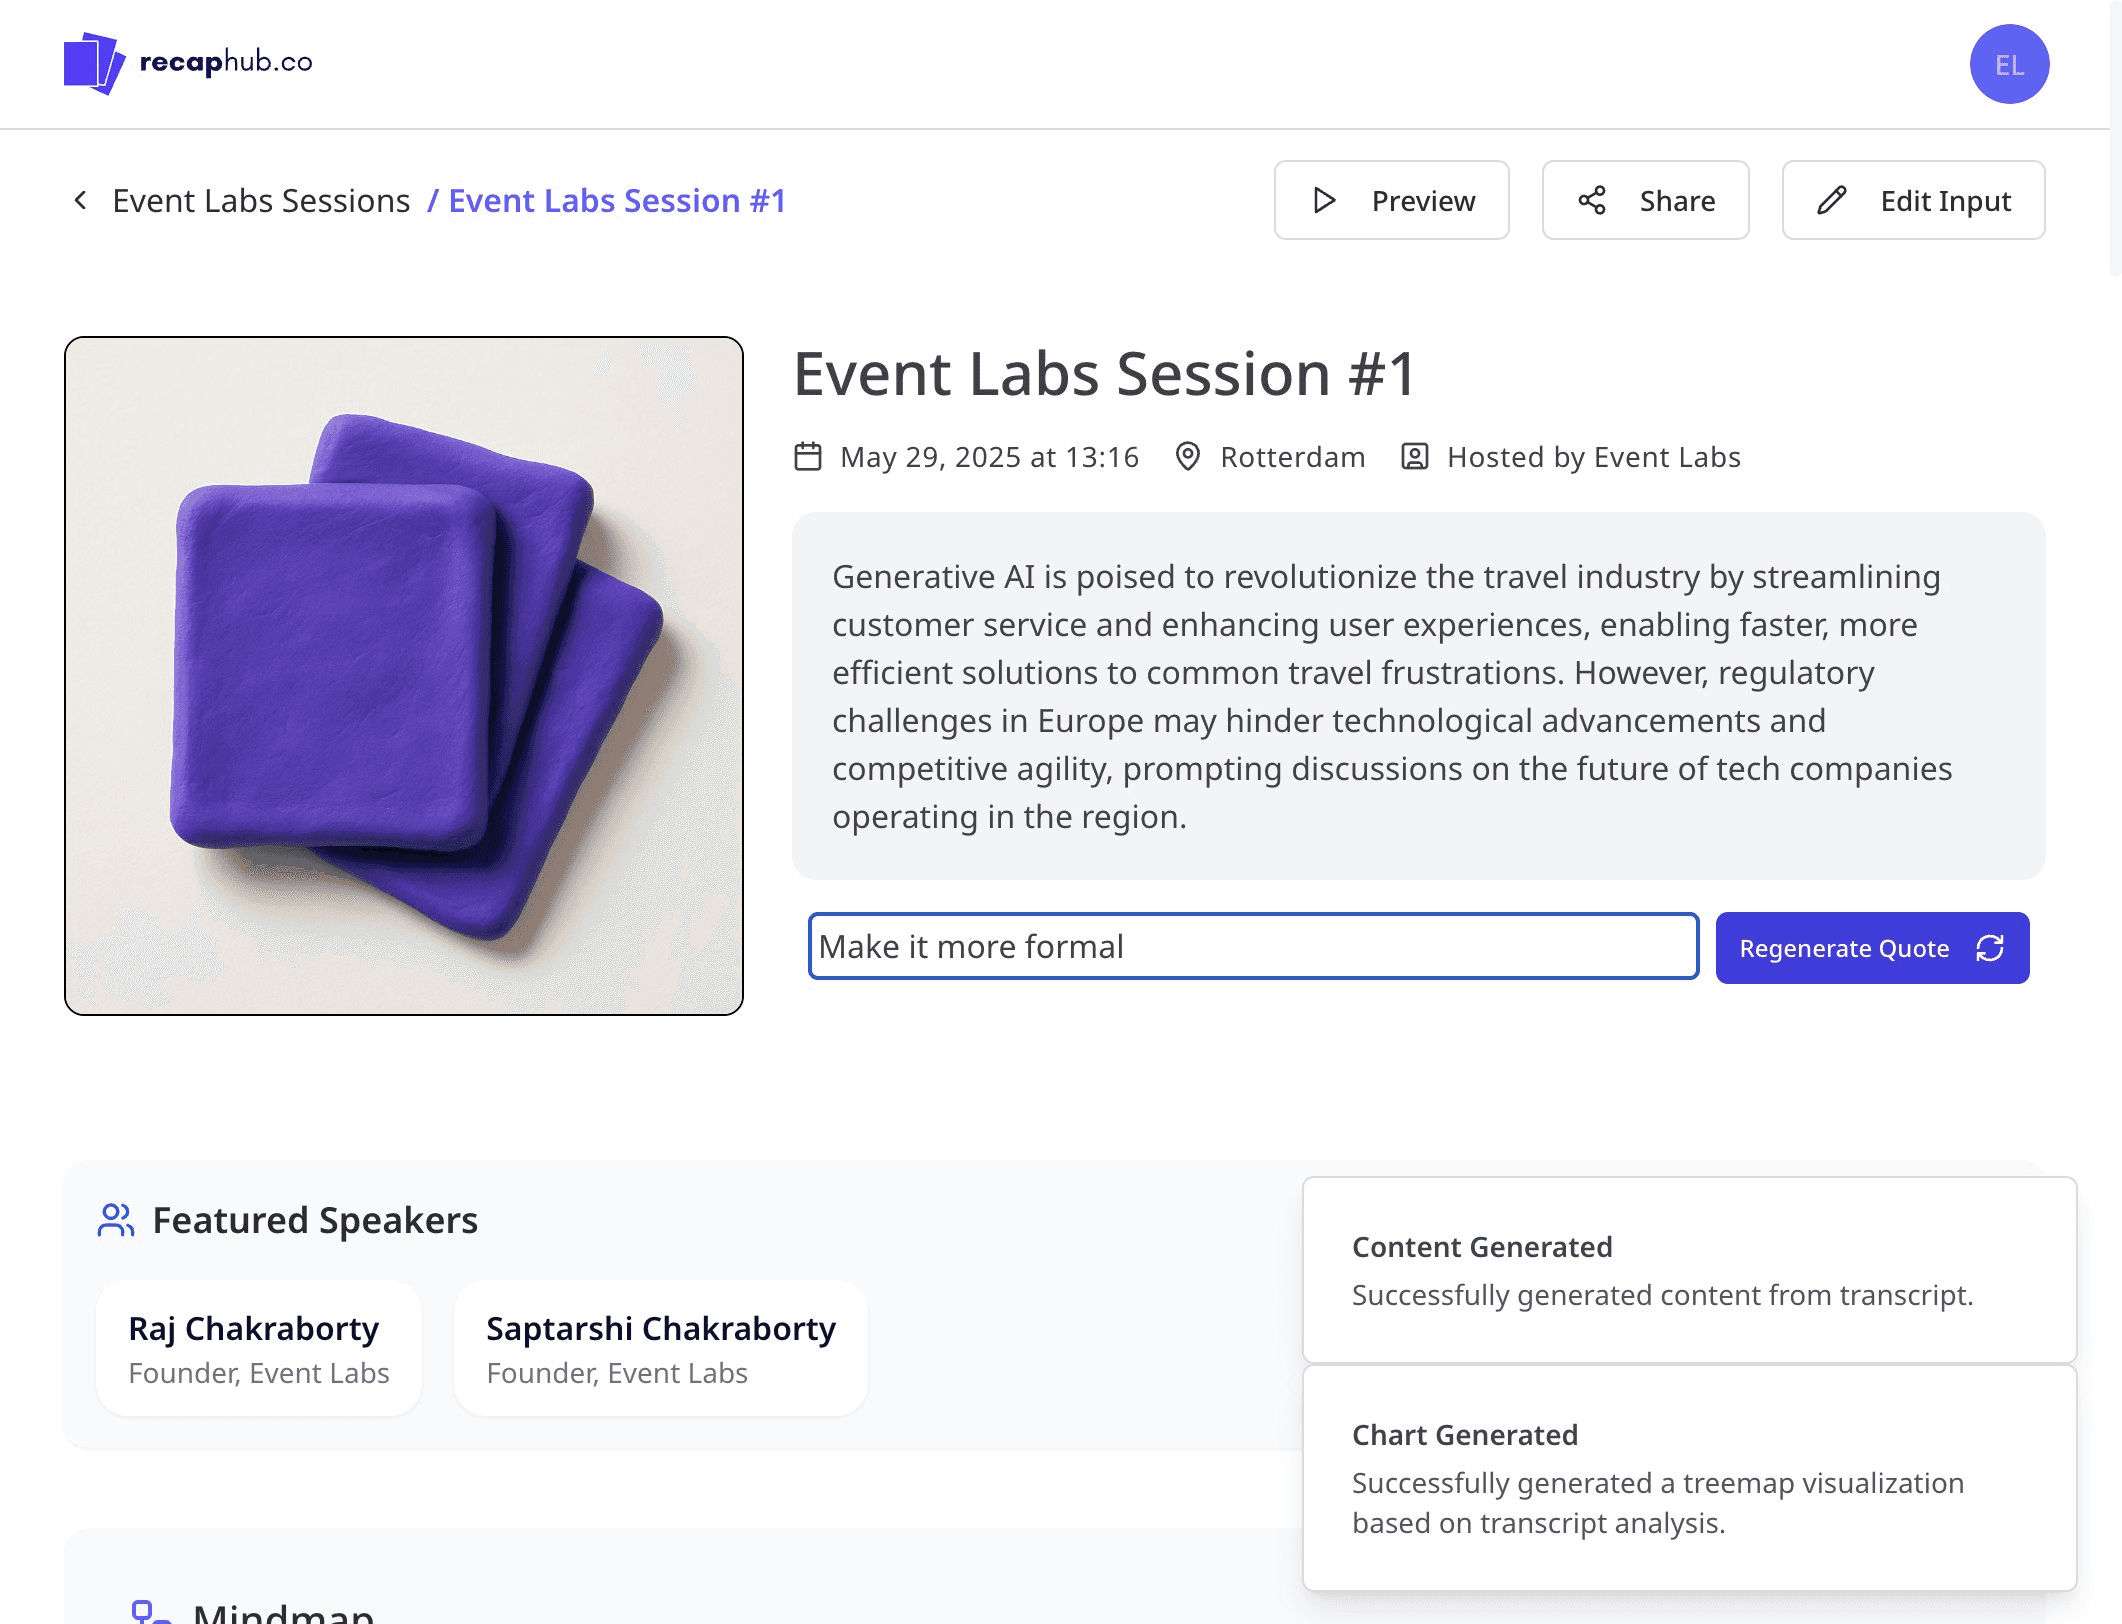Click the Share button
The width and height of the screenshot is (2122, 1624).
click(x=1645, y=200)
